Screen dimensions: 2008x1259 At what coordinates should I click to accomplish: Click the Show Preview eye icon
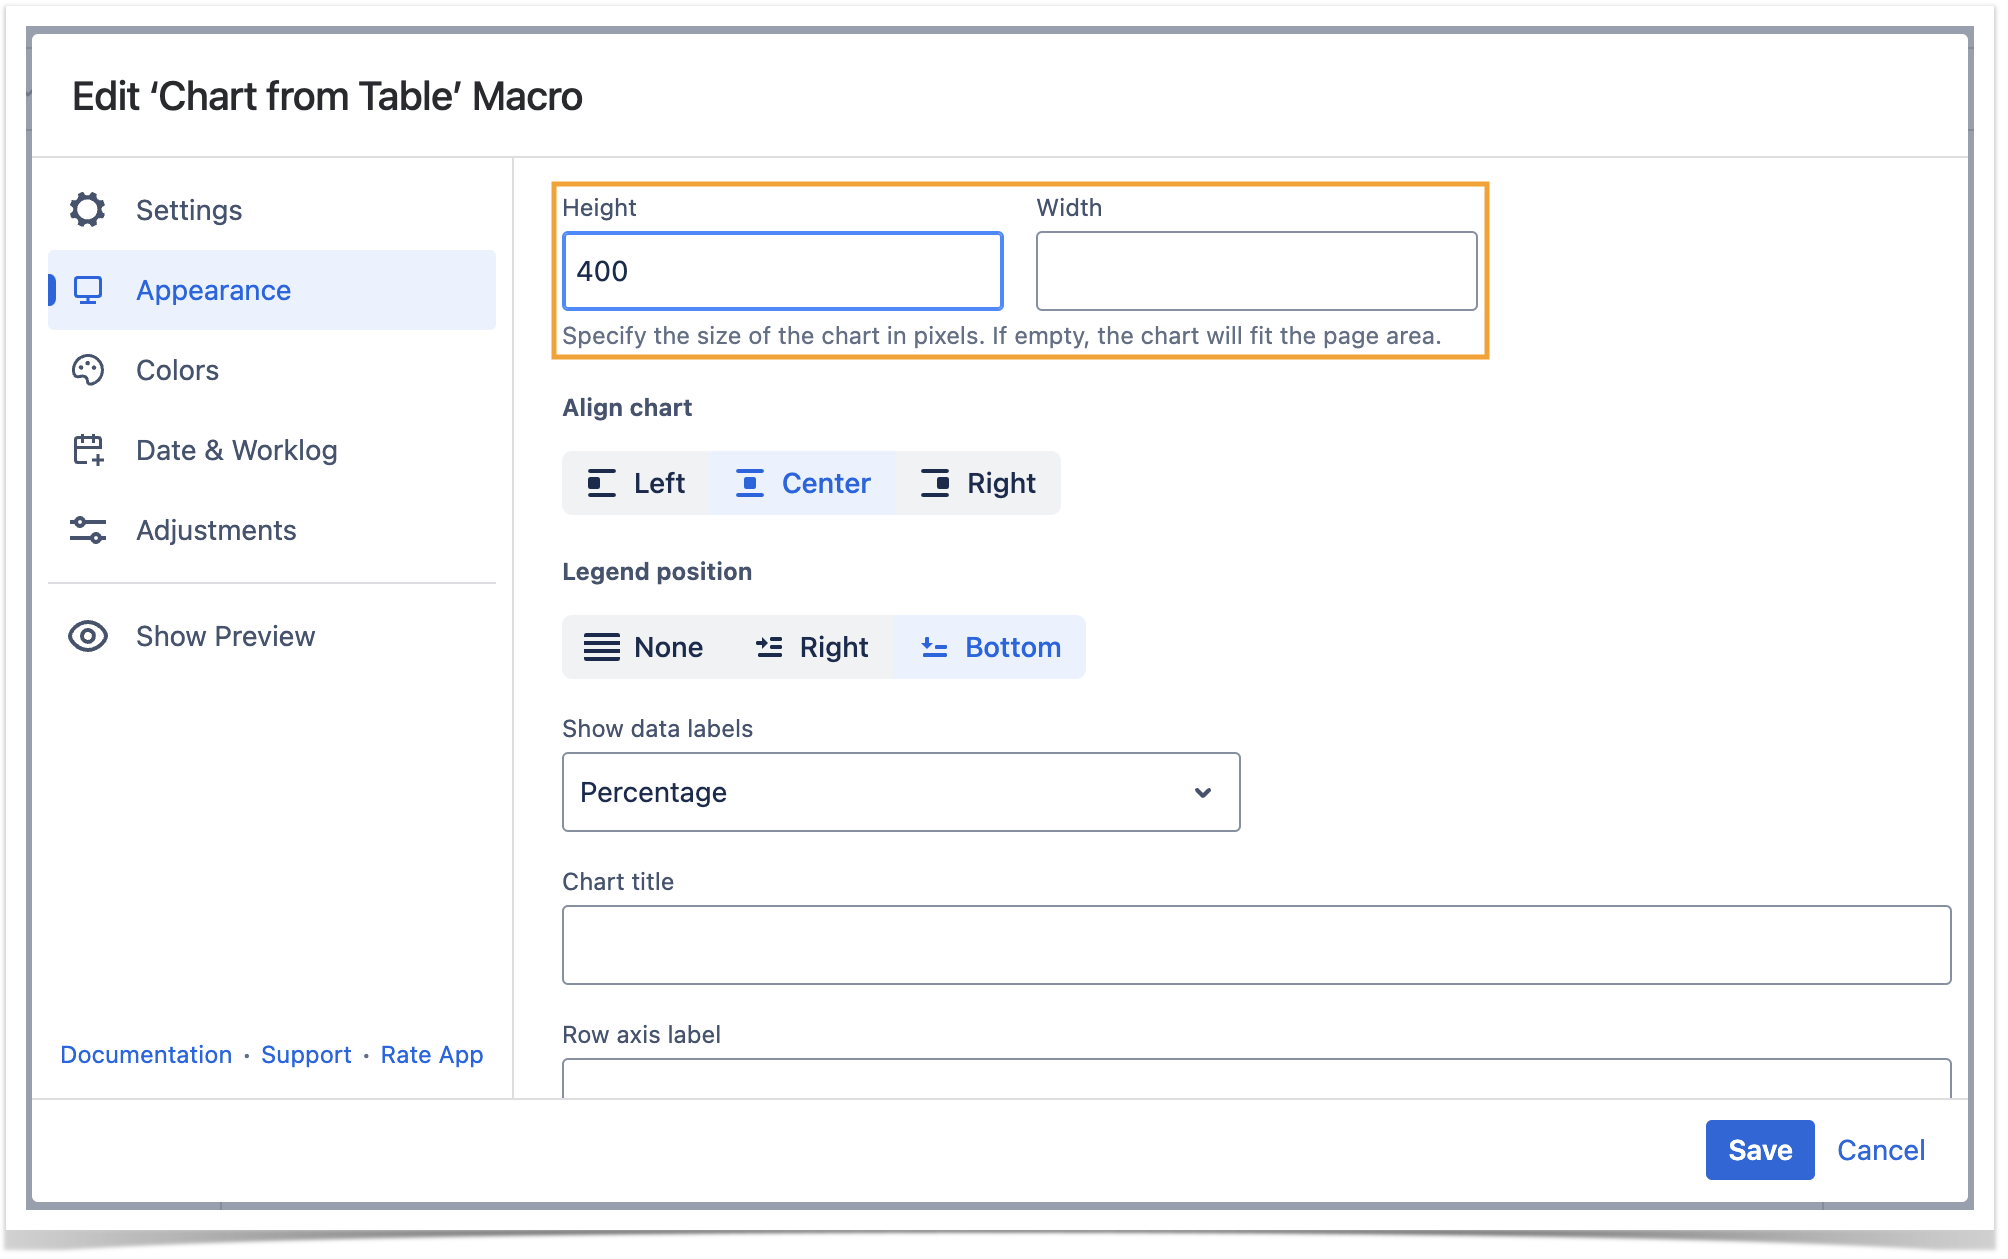coord(88,636)
